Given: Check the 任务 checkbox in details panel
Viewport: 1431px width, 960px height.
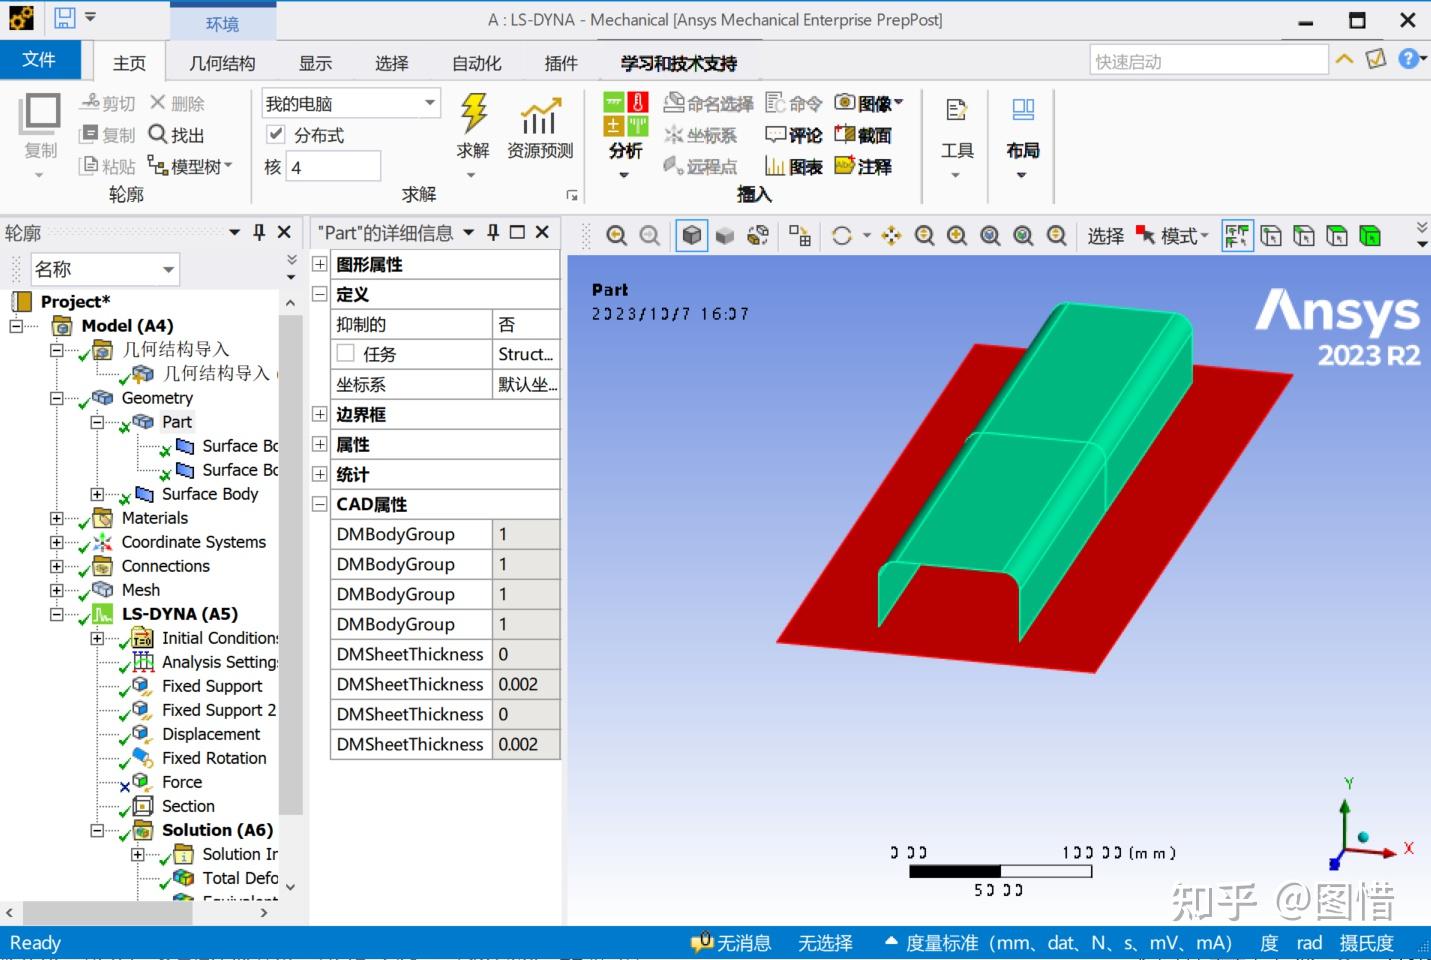Looking at the screenshot, I should (345, 353).
